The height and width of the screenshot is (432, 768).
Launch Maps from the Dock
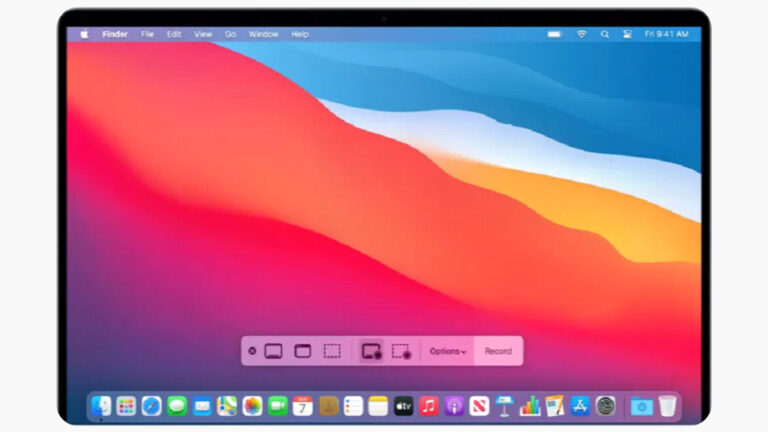pyautogui.click(x=227, y=406)
